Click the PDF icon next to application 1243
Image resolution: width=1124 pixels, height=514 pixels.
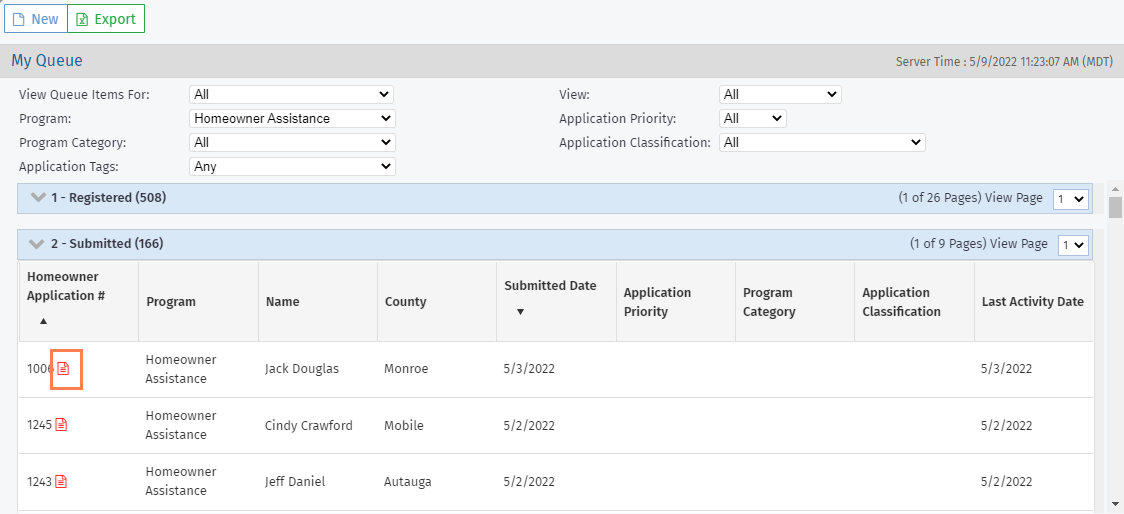point(61,481)
